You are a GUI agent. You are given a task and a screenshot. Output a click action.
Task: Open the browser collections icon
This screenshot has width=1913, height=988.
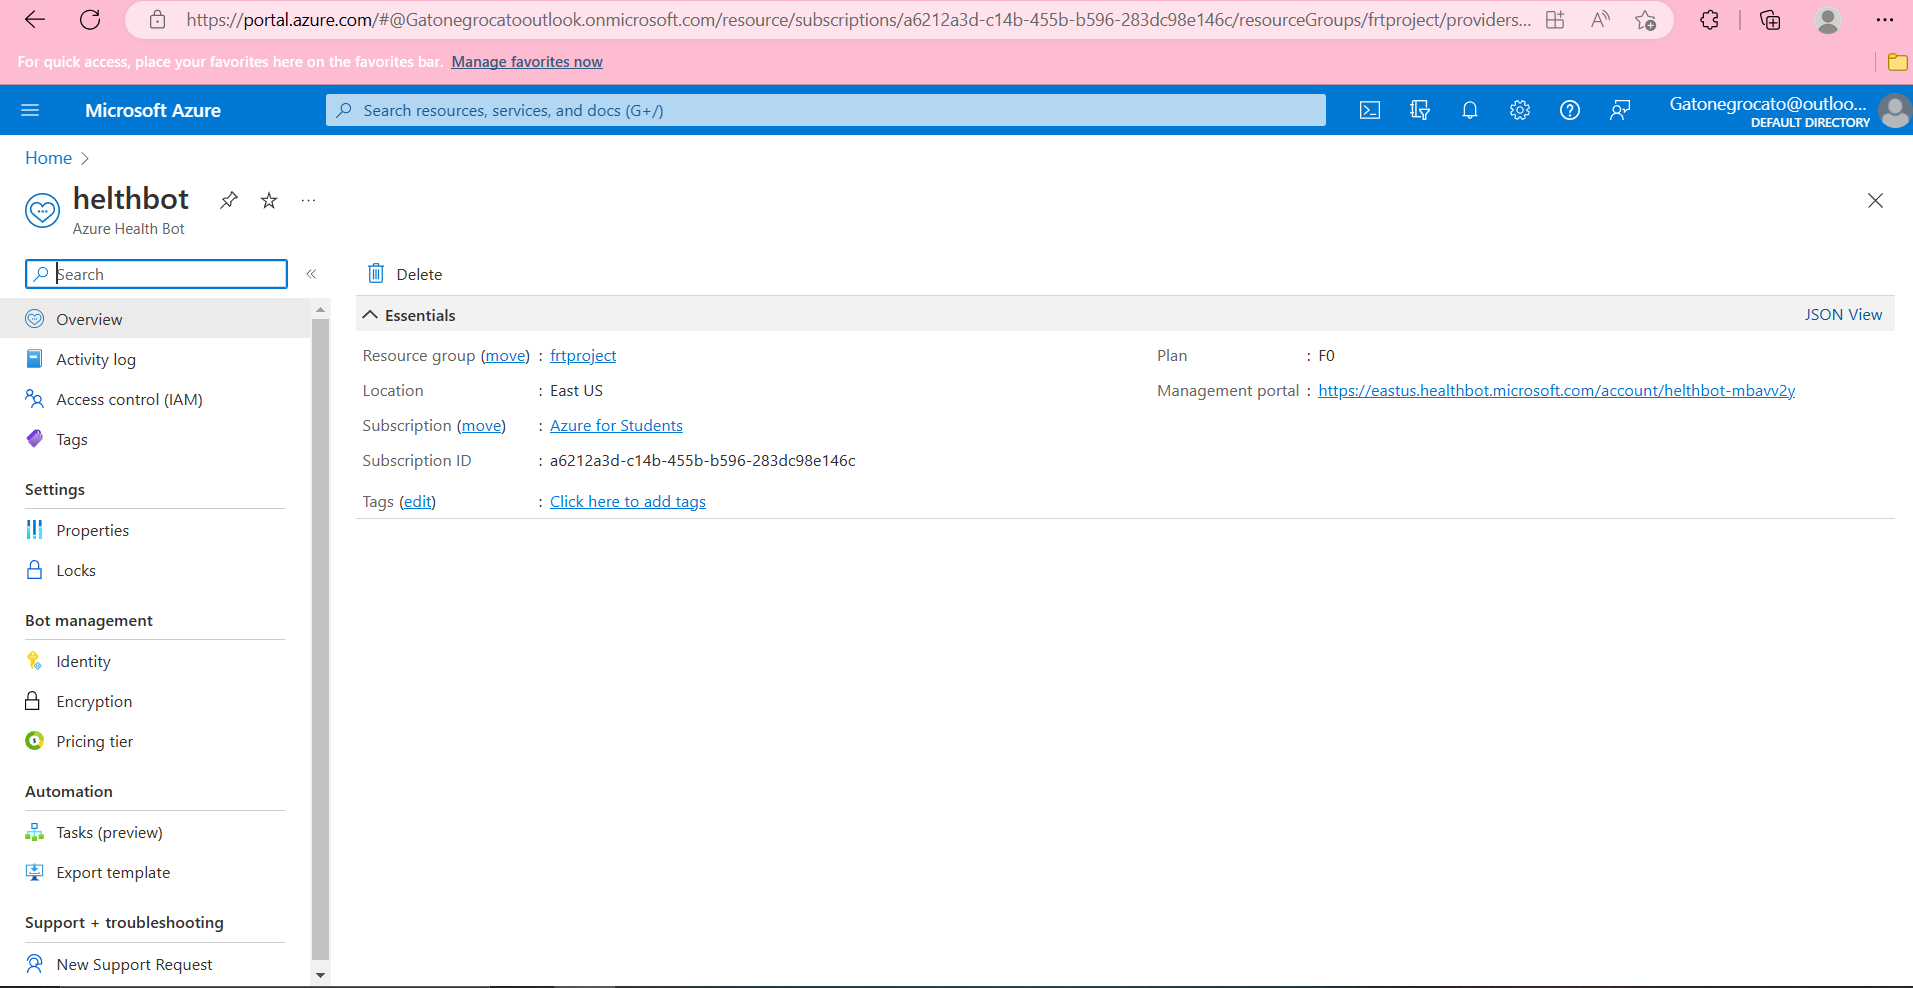pyautogui.click(x=1770, y=20)
